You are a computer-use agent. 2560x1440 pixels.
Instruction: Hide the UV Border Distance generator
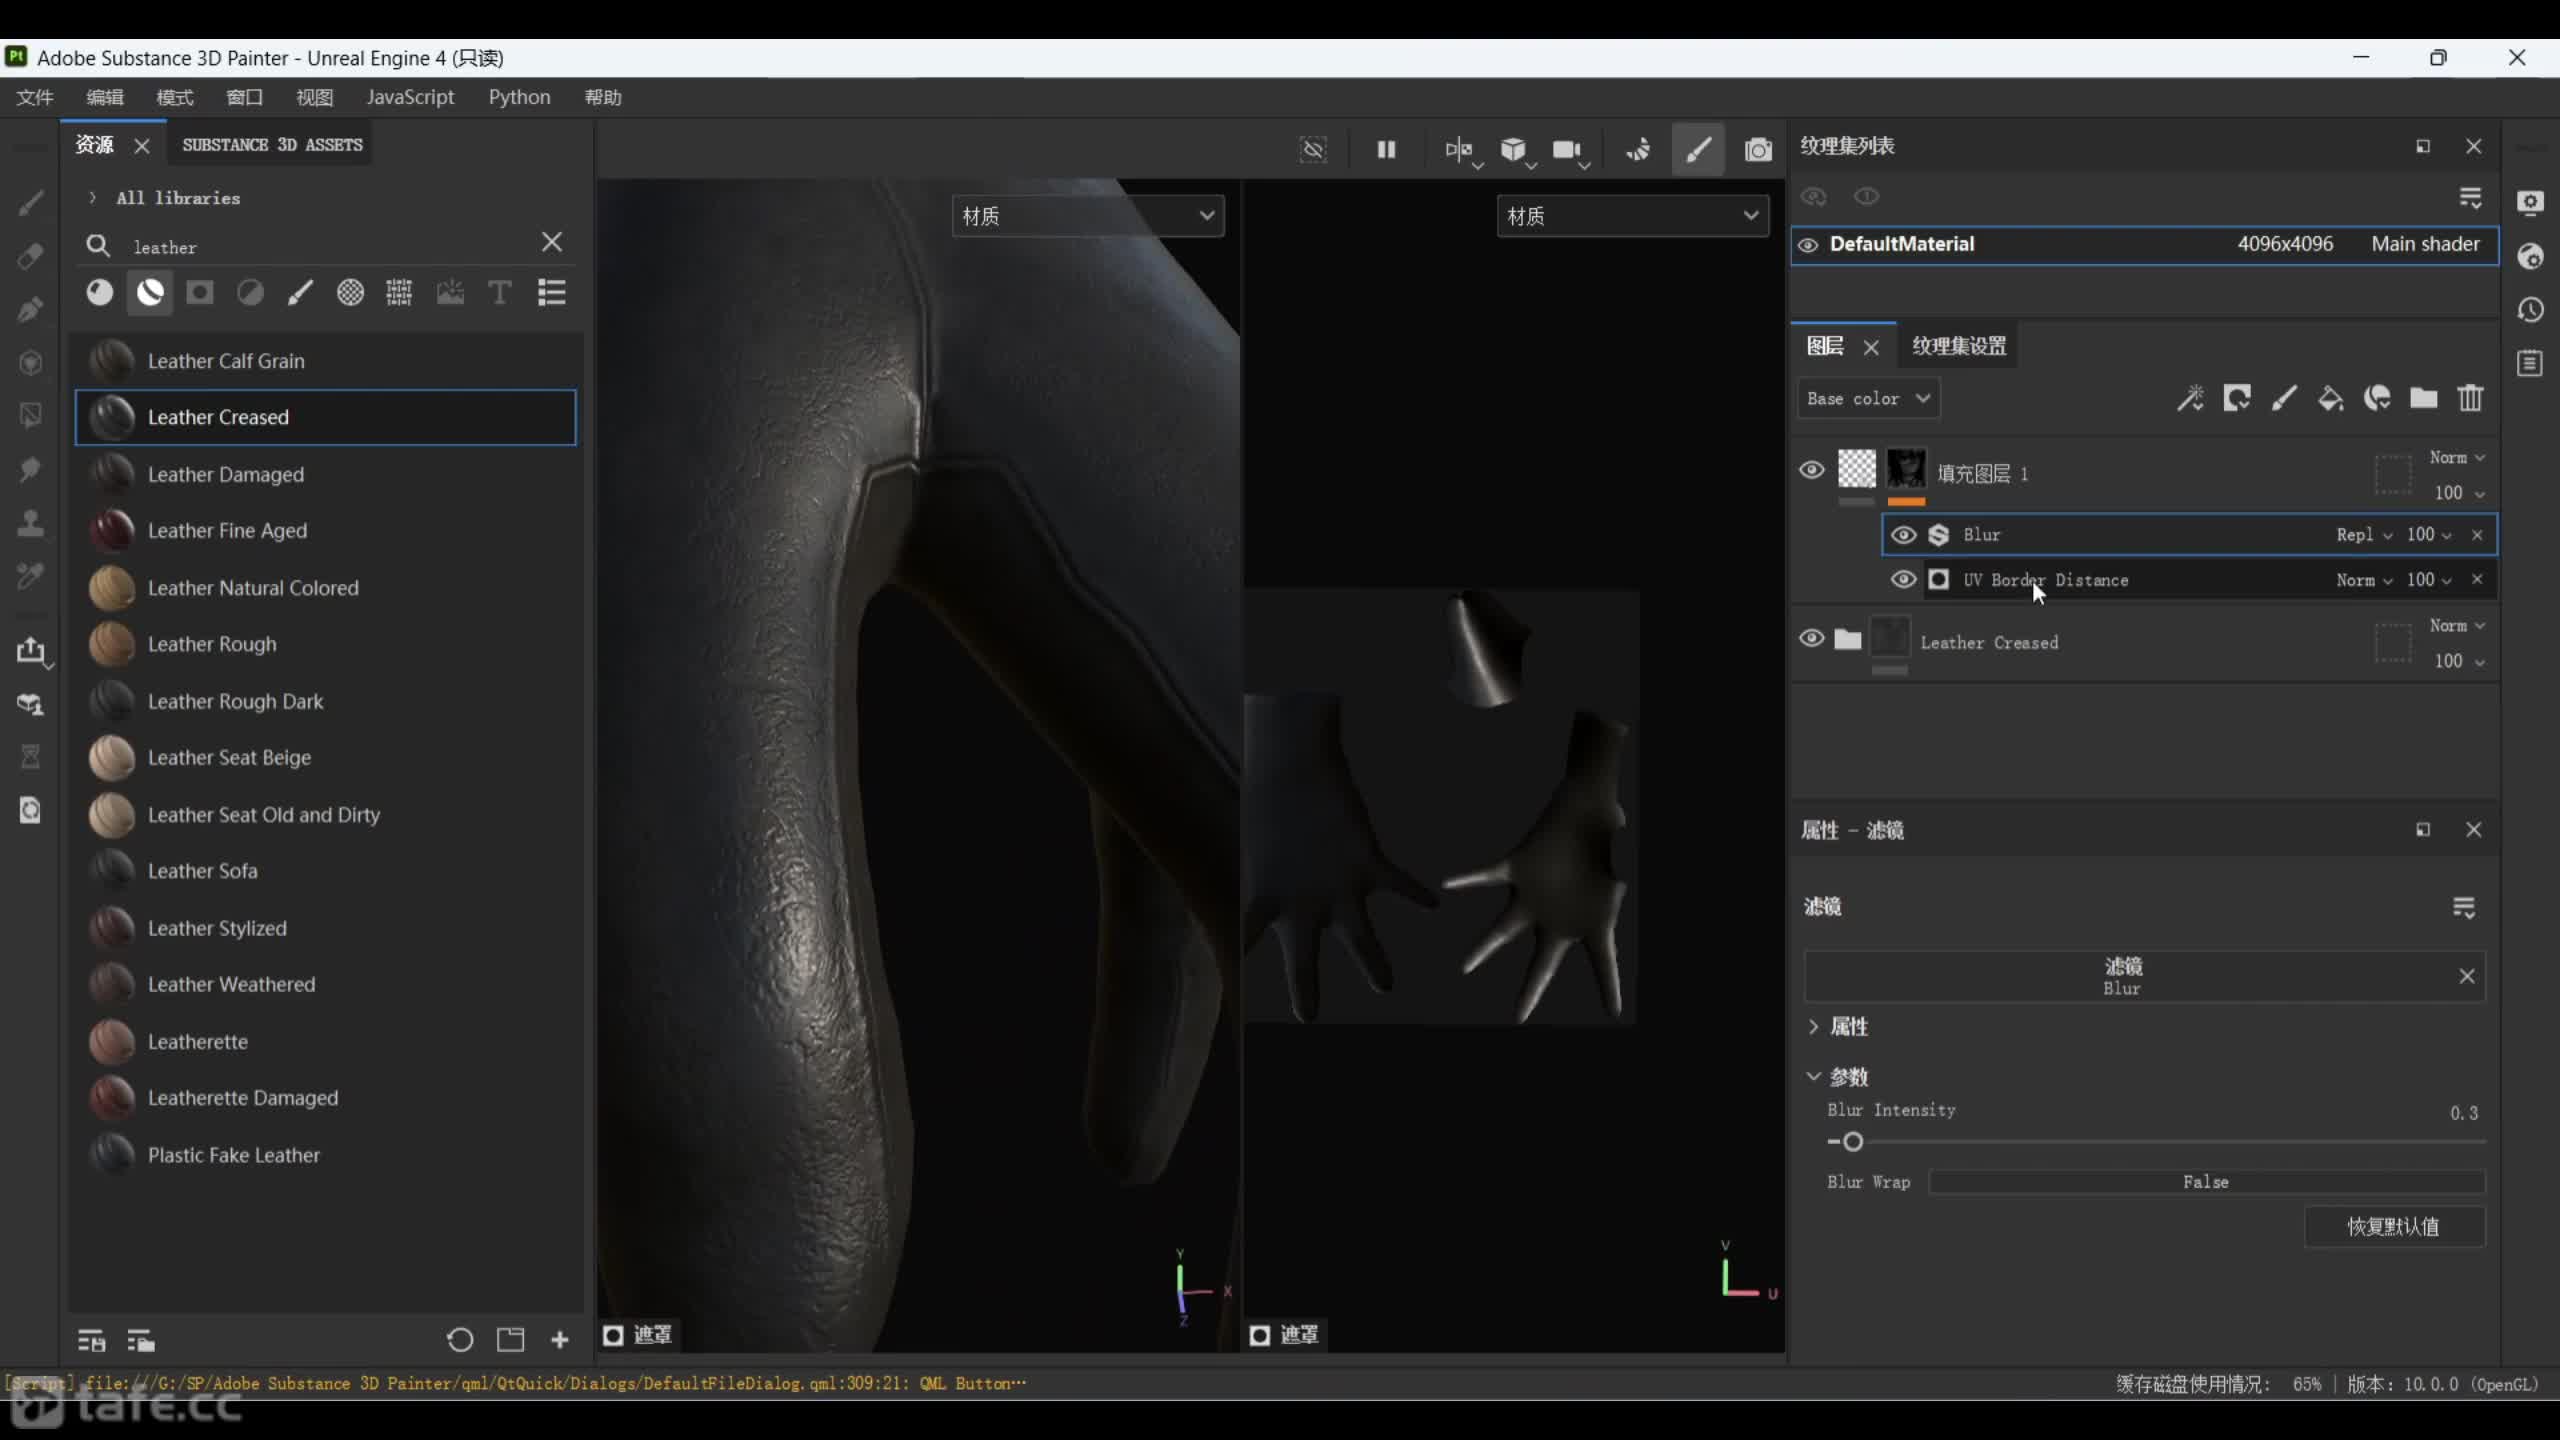point(1903,580)
